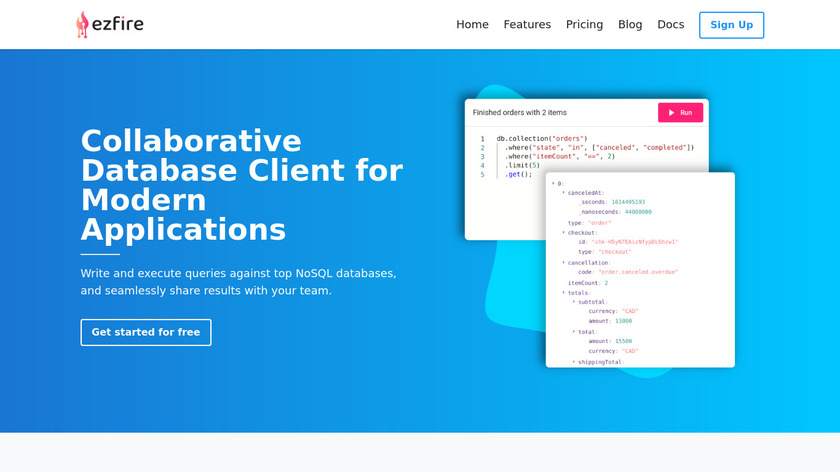Click code line db.collection("orders")
Viewport: 840px width, 472px height.
tap(542, 138)
